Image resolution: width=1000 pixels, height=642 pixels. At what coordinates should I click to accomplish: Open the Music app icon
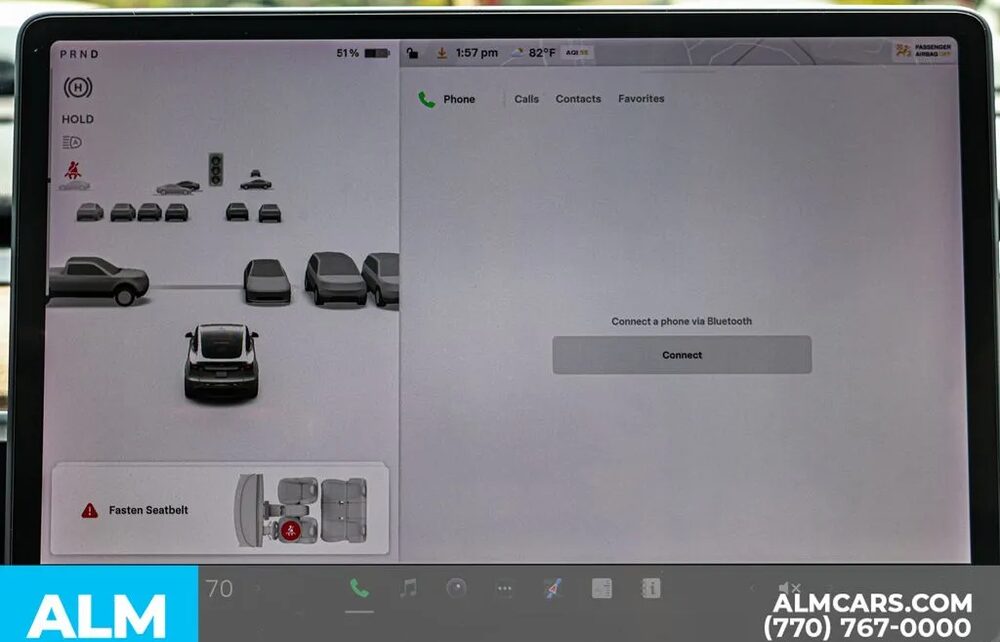(x=408, y=588)
